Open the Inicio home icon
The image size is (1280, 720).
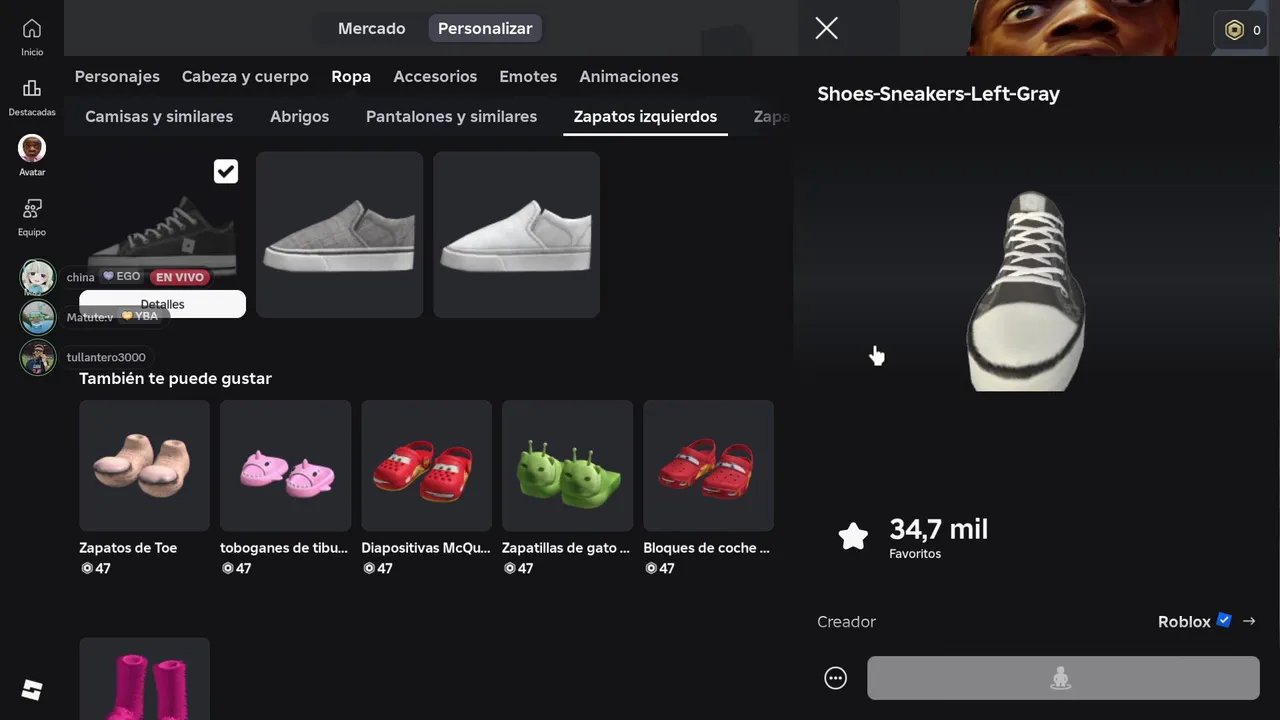tap(32, 29)
